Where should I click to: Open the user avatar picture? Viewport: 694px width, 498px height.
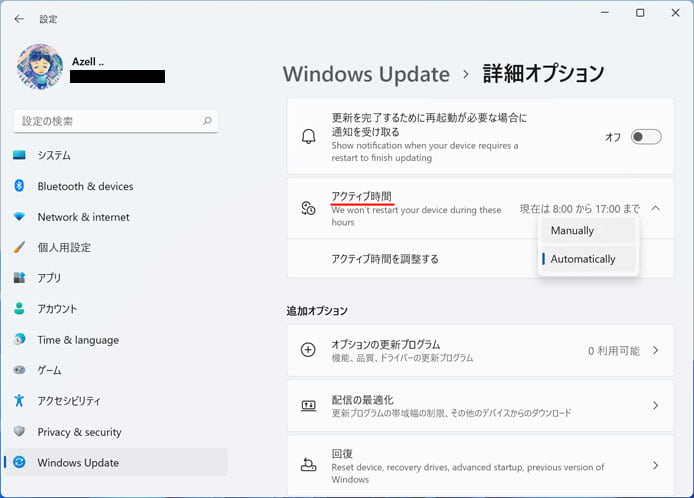[40, 67]
